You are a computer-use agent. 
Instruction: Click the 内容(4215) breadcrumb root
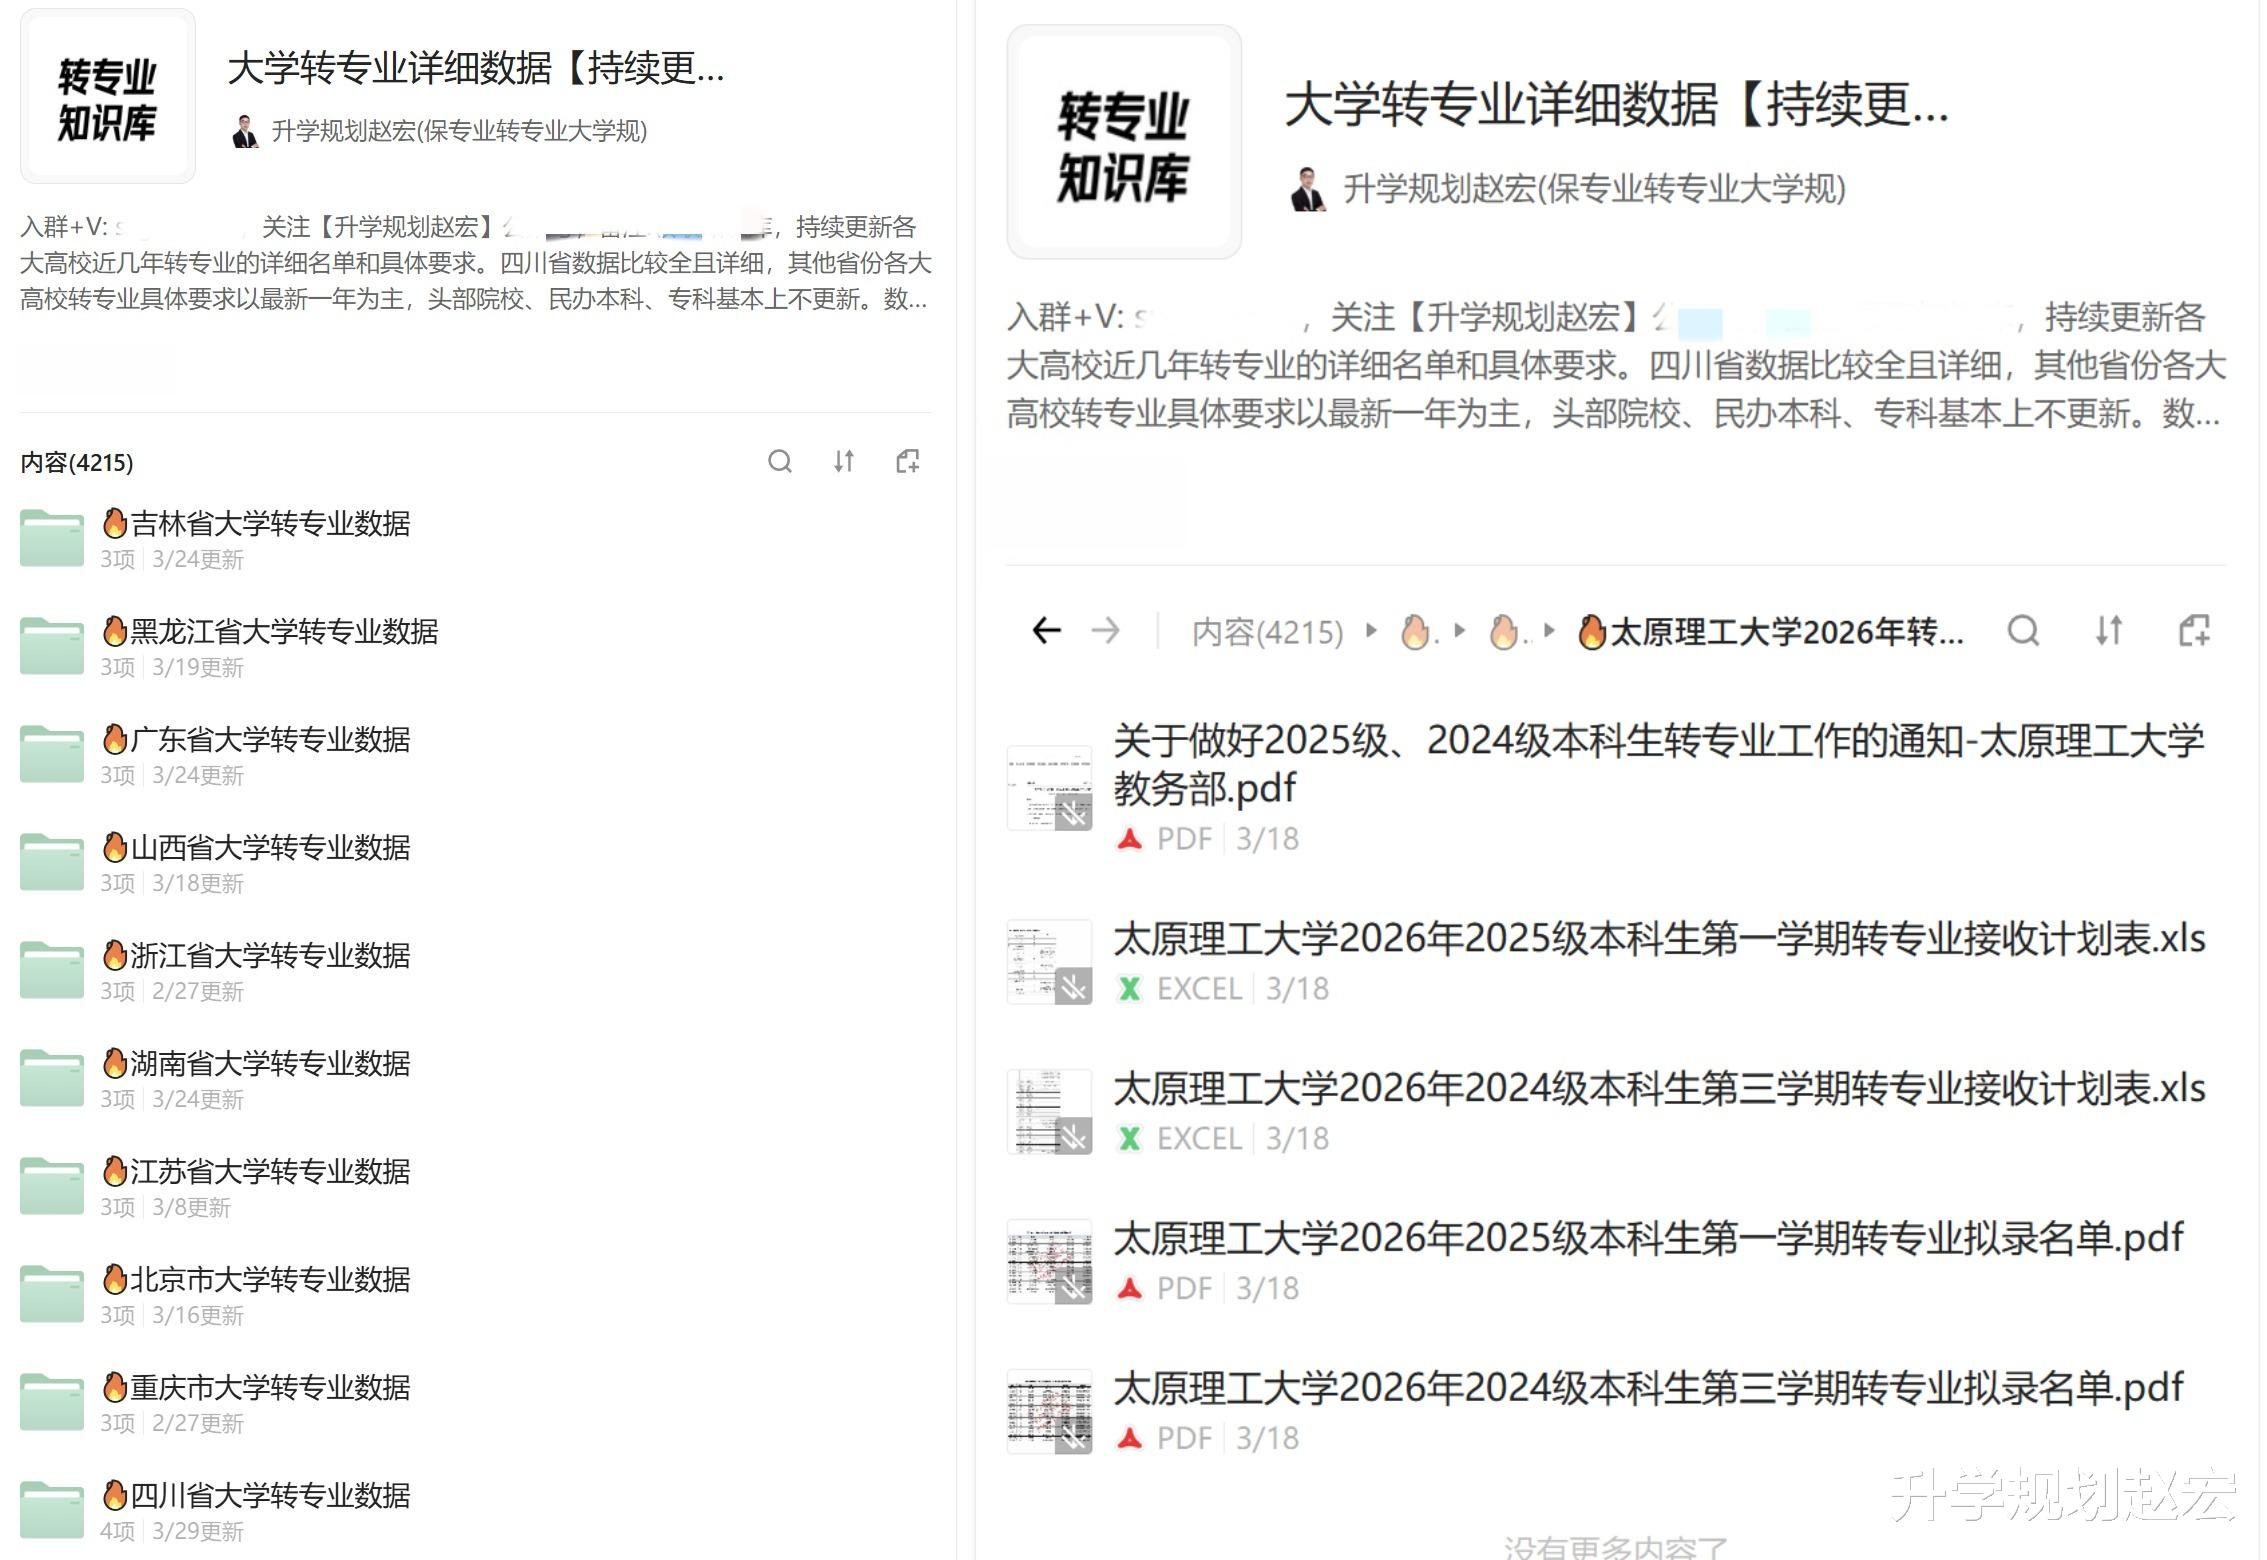[x=1267, y=632]
